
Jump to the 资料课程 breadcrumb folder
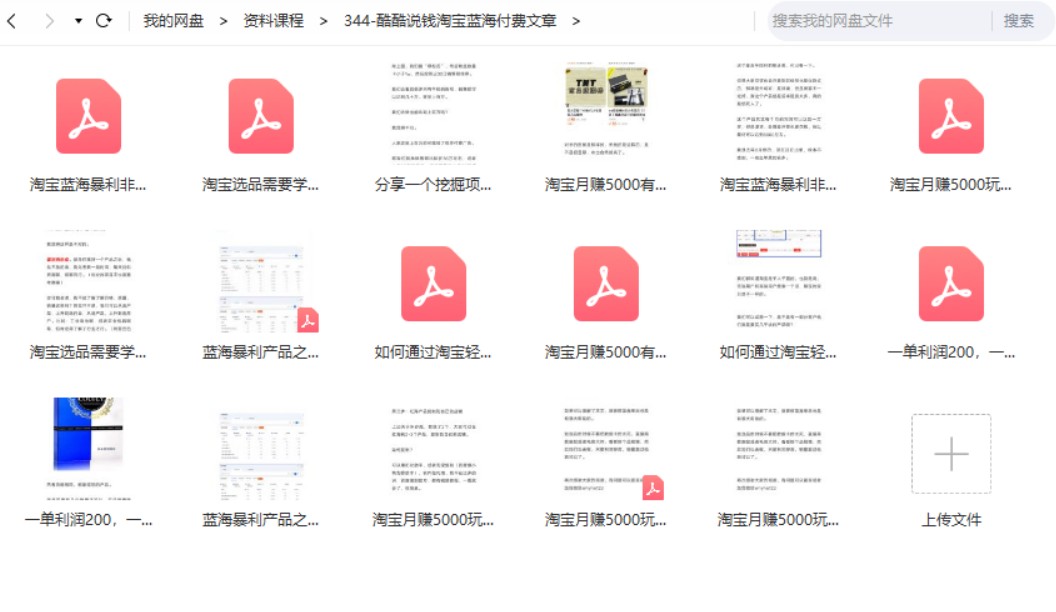coord(273,21)
